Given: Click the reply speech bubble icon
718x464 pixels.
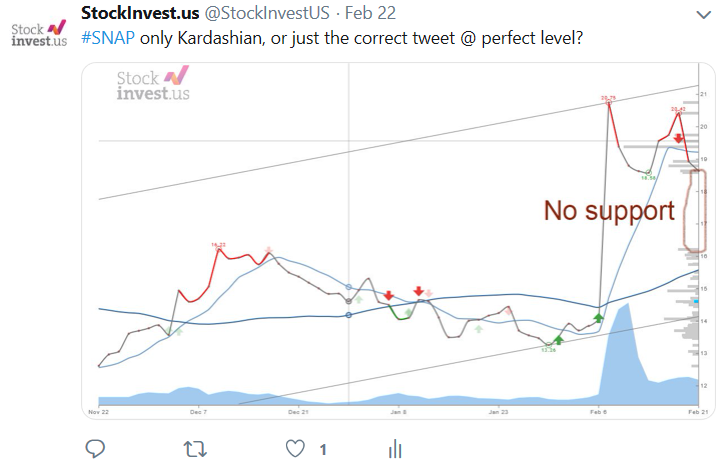Looking at the screenshot, I should (x=95, y=449).
